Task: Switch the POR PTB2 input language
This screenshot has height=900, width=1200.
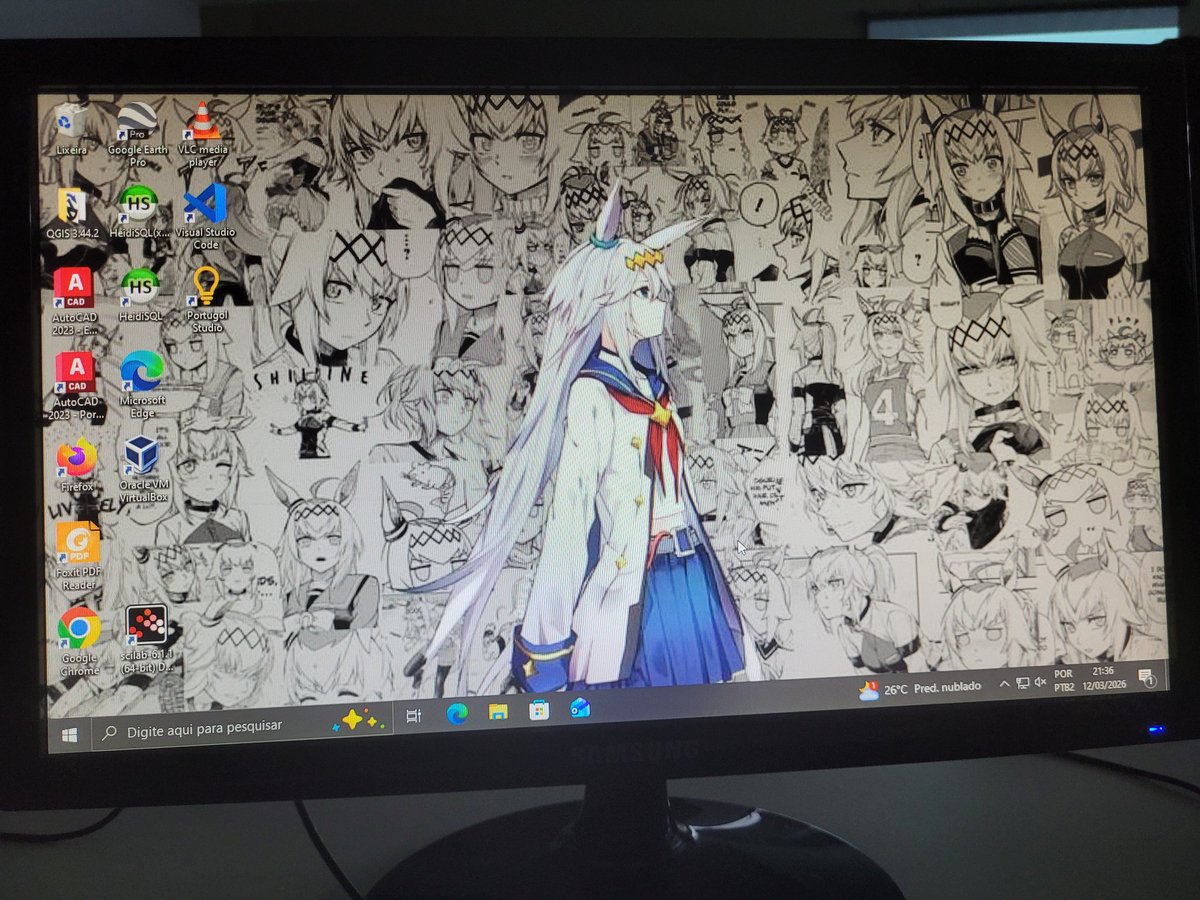Action: 1065,680
